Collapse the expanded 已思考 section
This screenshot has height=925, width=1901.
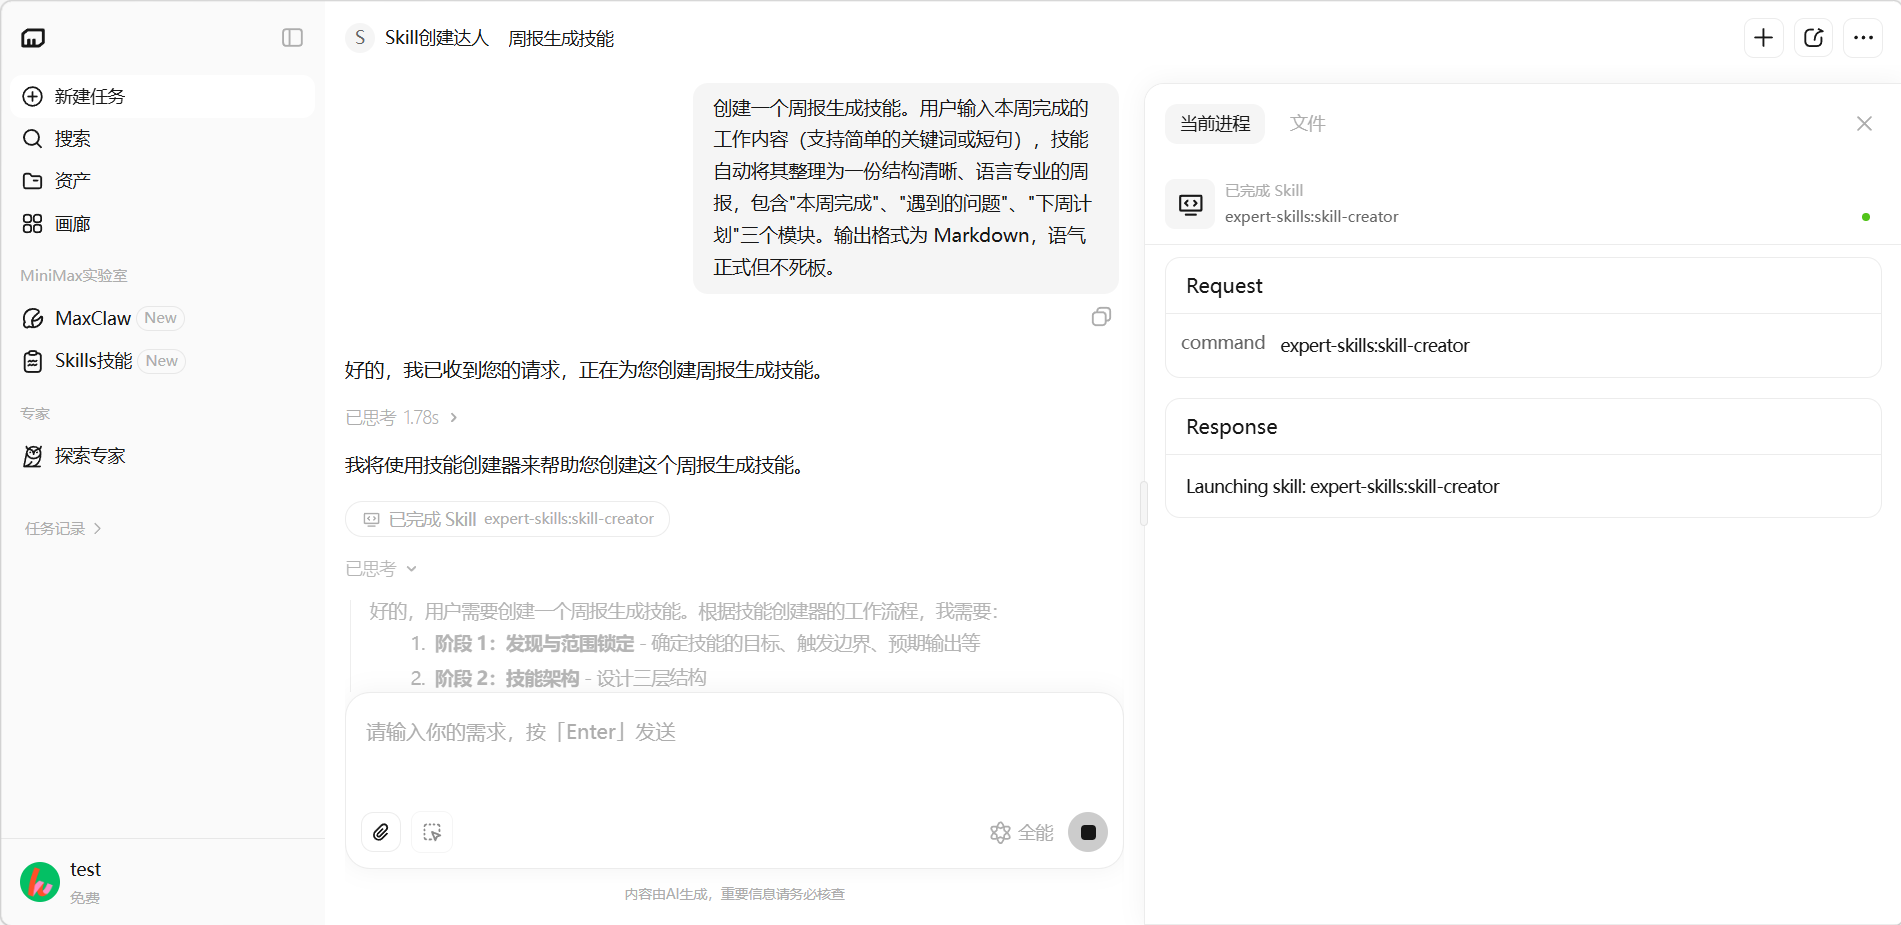pyautogui.click(x=381, y=569)
